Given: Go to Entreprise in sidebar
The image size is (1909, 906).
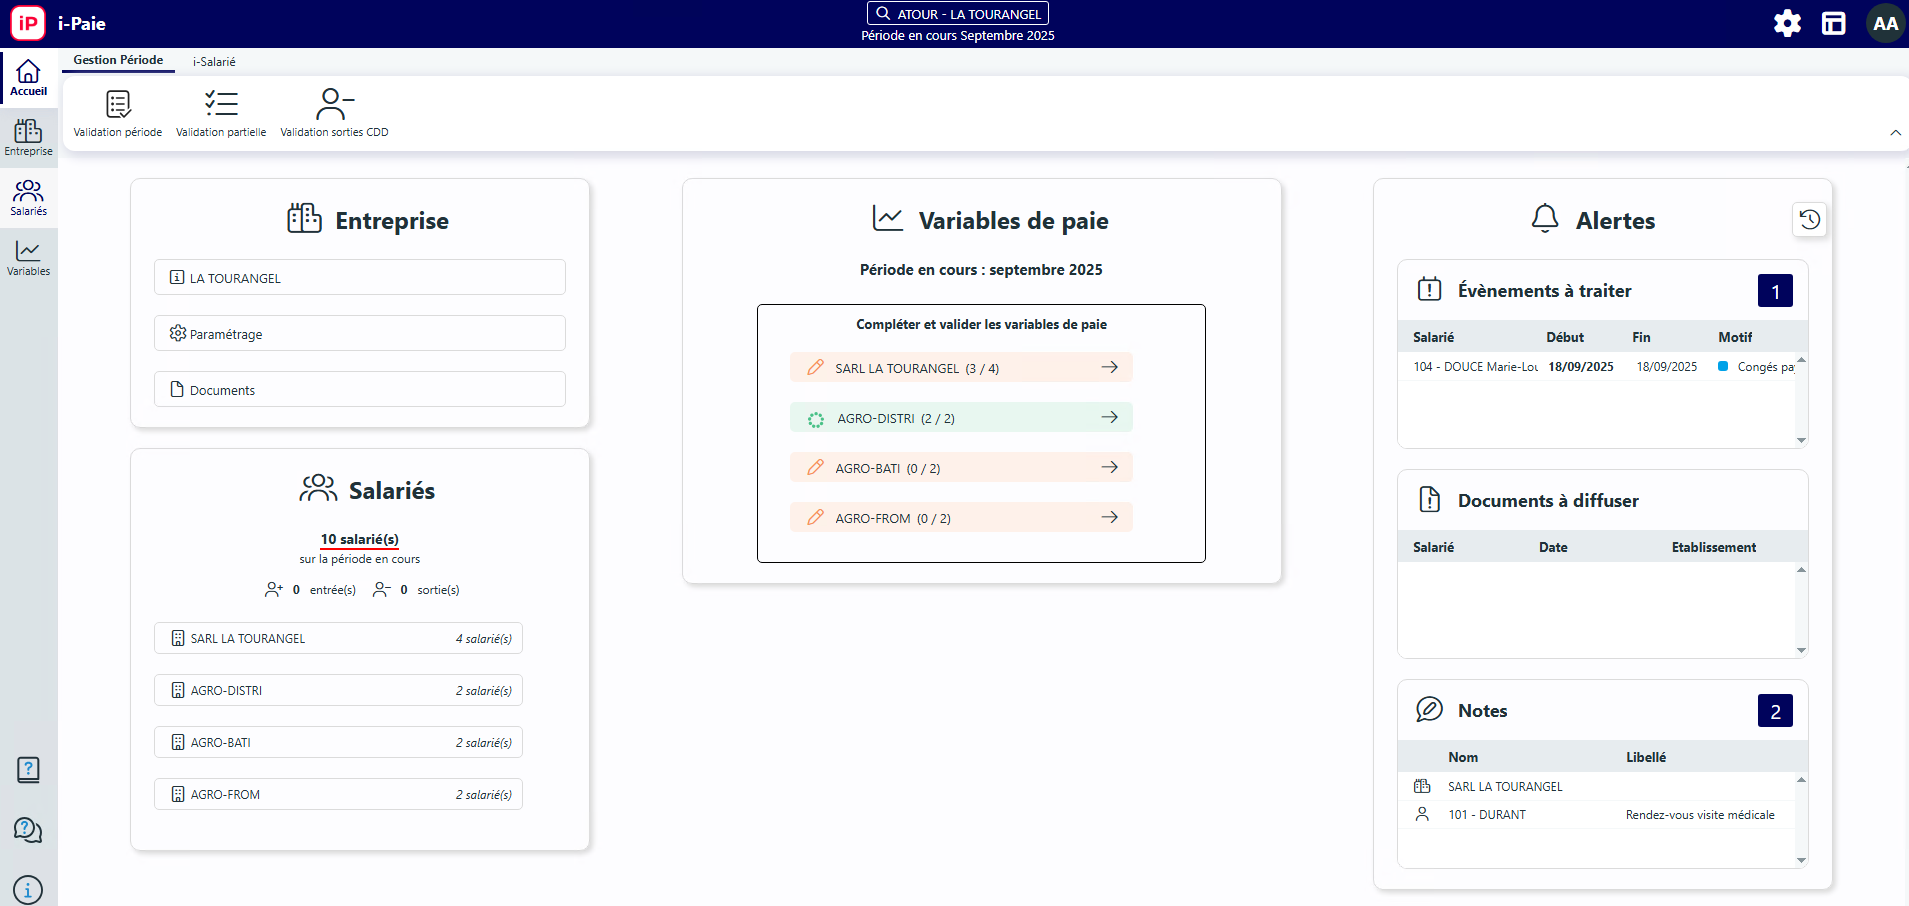Looking at the screenshot, I should (x=28, y=138).
